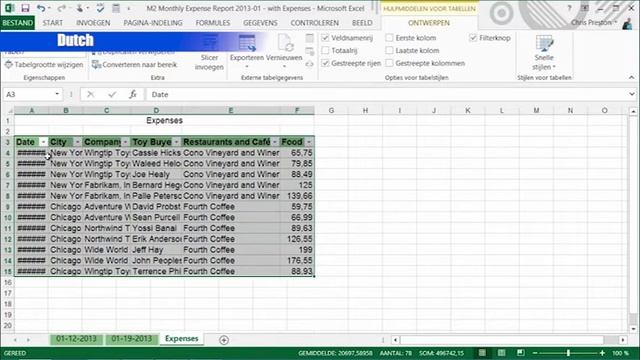Switch to the PAGINA-INDELING tab
The width and height of the screenshot is (640, 360).
(153, 23)
